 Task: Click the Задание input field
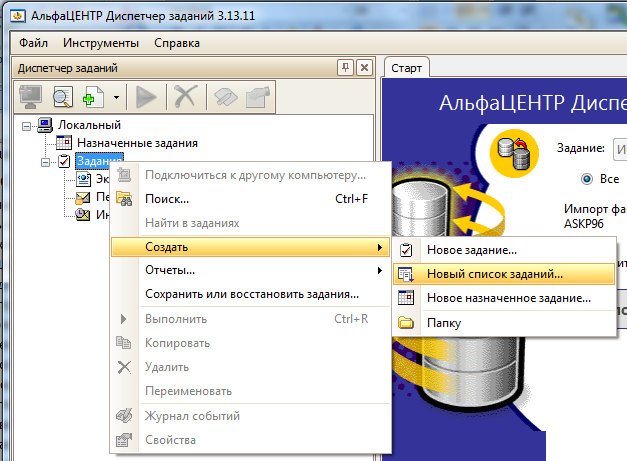click(x=620, y=149)
